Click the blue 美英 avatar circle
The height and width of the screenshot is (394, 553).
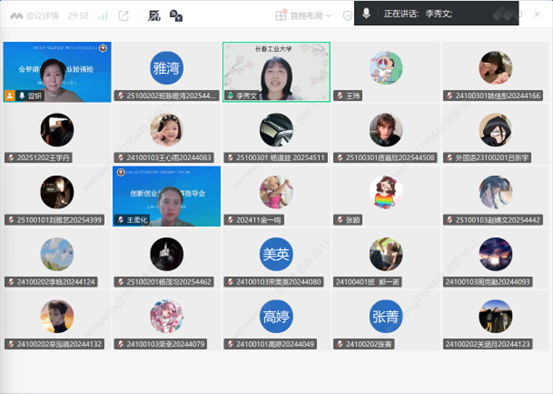(276, 254)
